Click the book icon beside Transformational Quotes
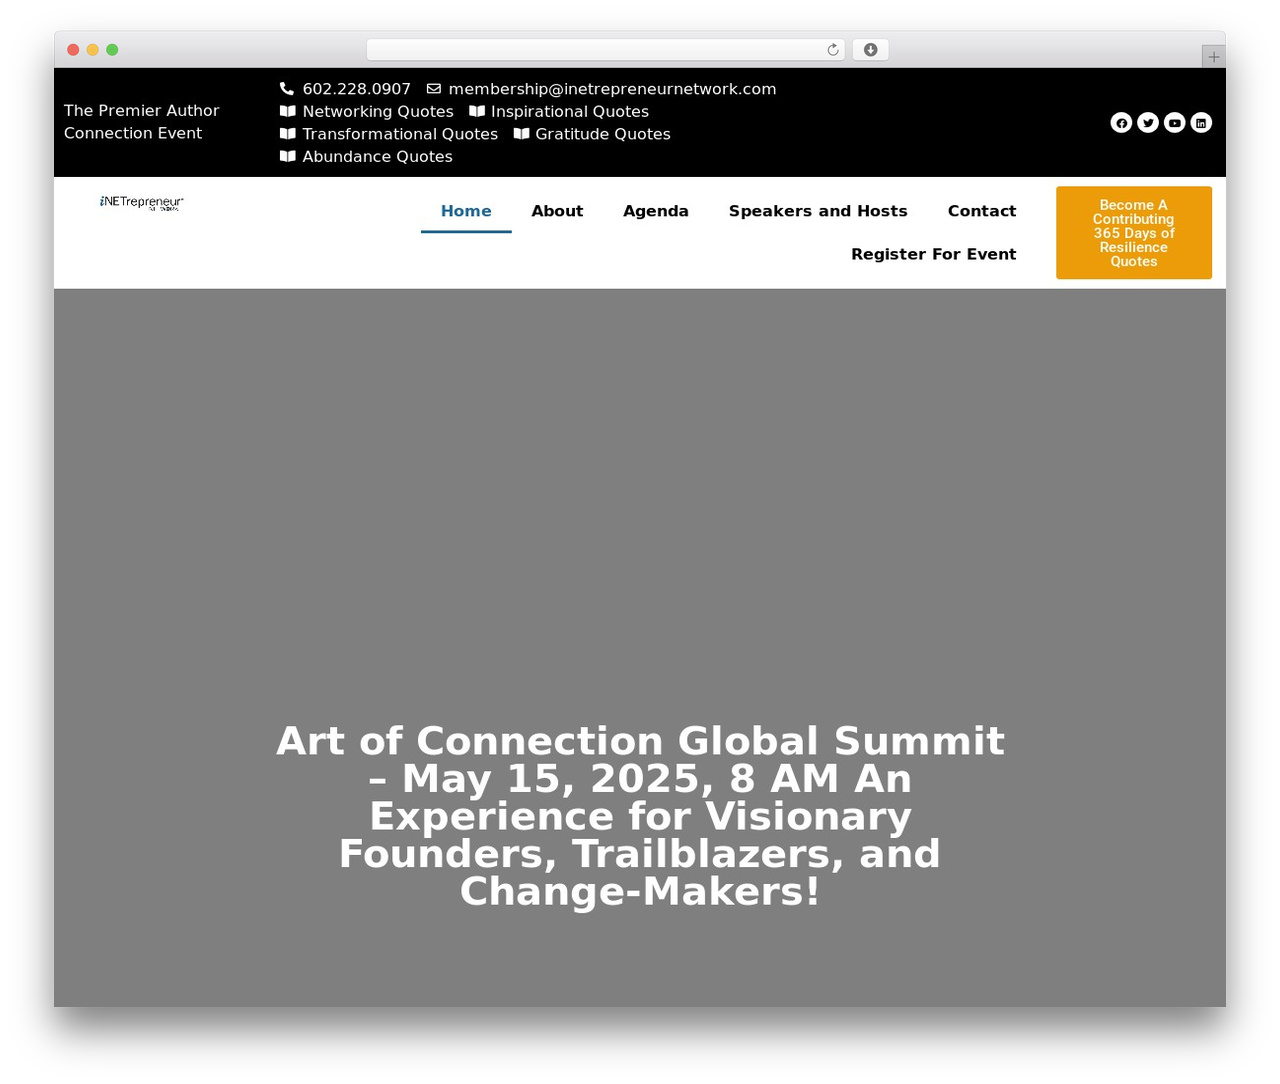 pyautogui.click(x=288, y=134)
